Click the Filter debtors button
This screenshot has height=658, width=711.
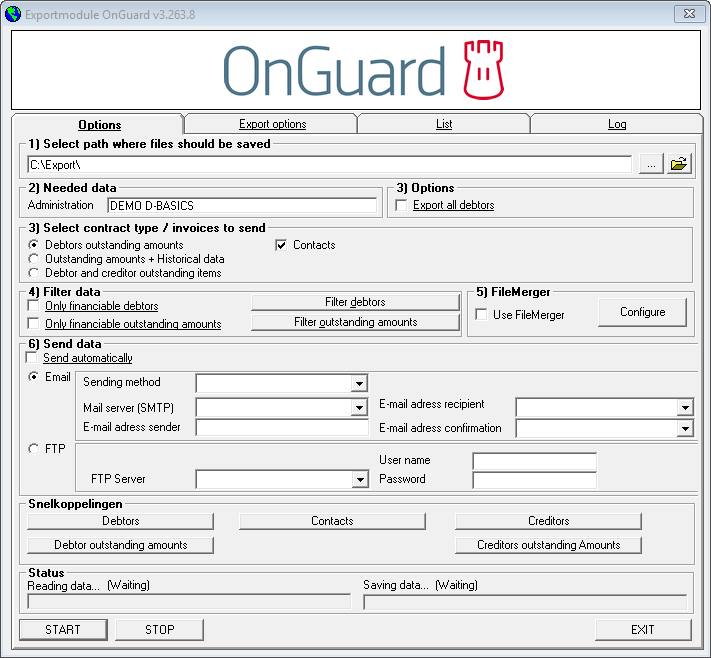point(355,302)
